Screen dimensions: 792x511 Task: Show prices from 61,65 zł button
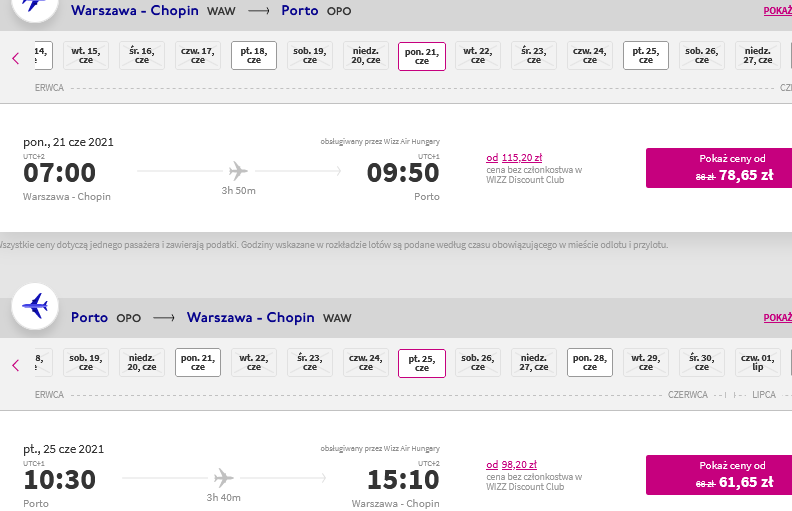719,475
